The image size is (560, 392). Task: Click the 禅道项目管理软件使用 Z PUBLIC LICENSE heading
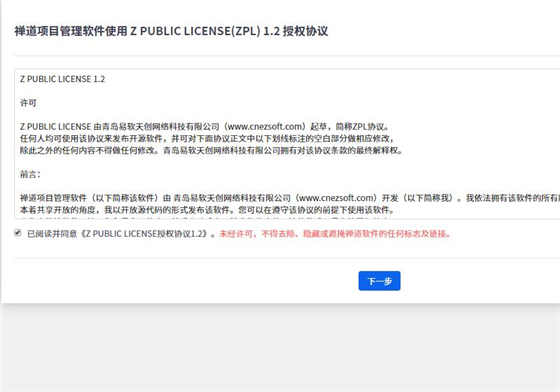point(171,31)
